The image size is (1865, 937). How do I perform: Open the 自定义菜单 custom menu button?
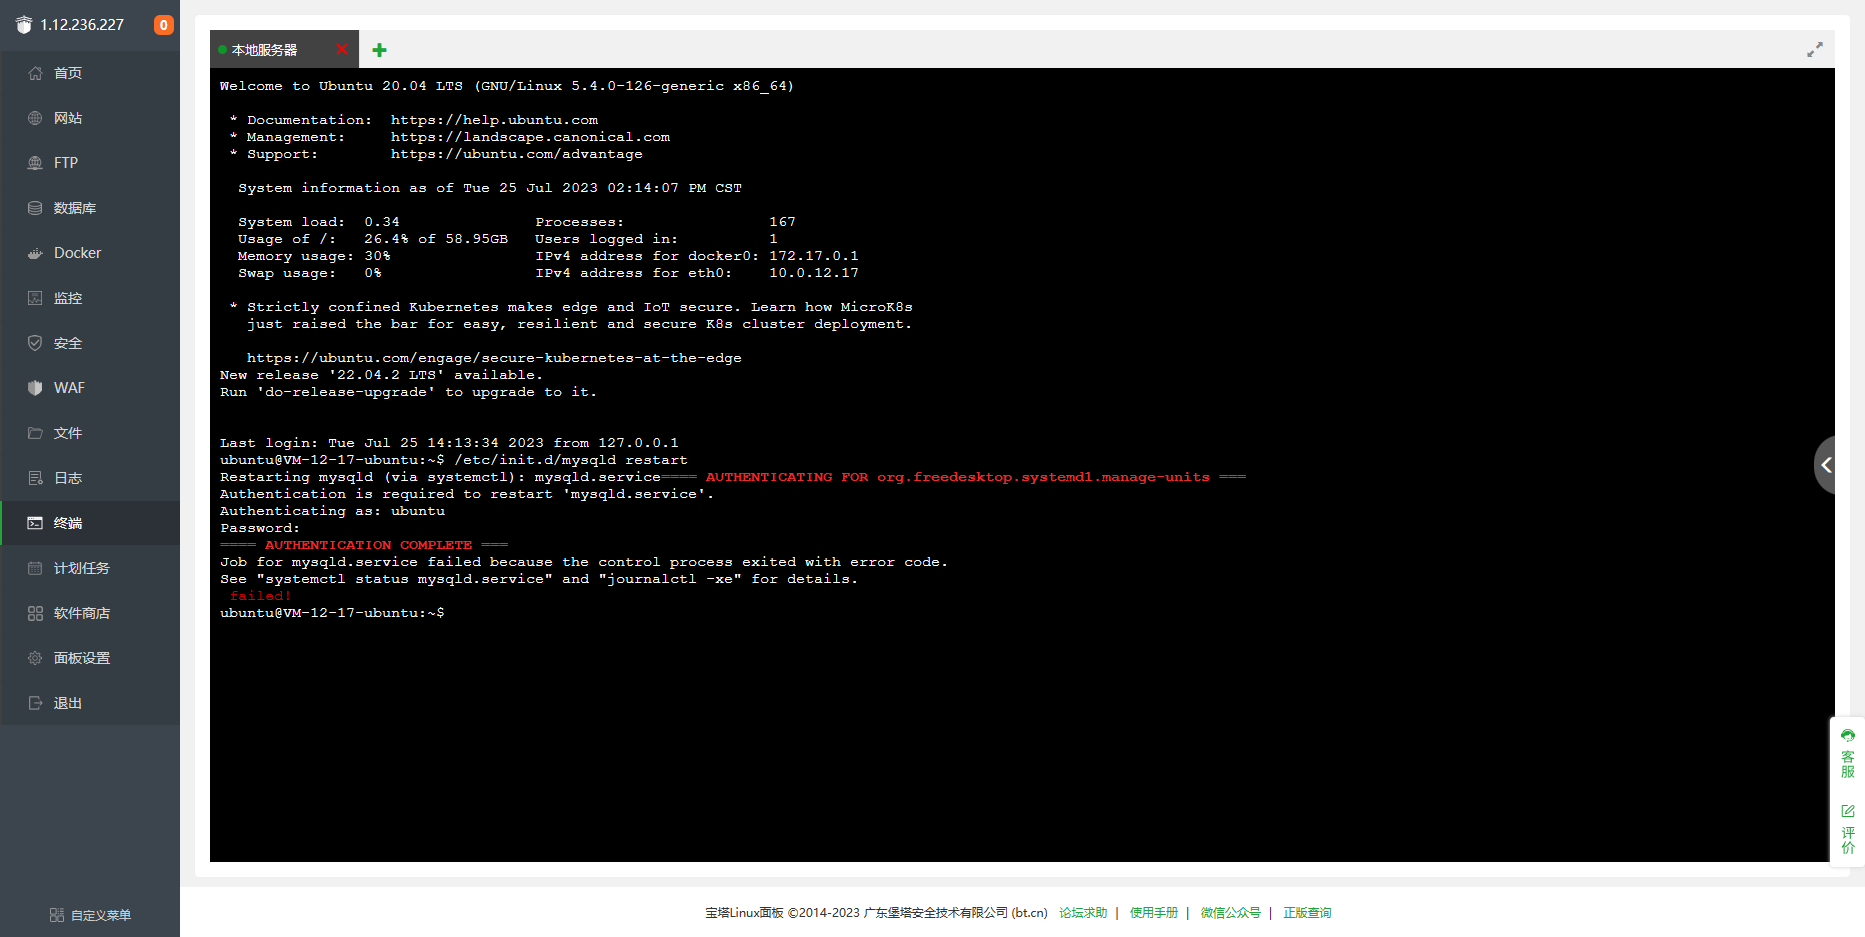pyautogui.click(x=90, y=915)
